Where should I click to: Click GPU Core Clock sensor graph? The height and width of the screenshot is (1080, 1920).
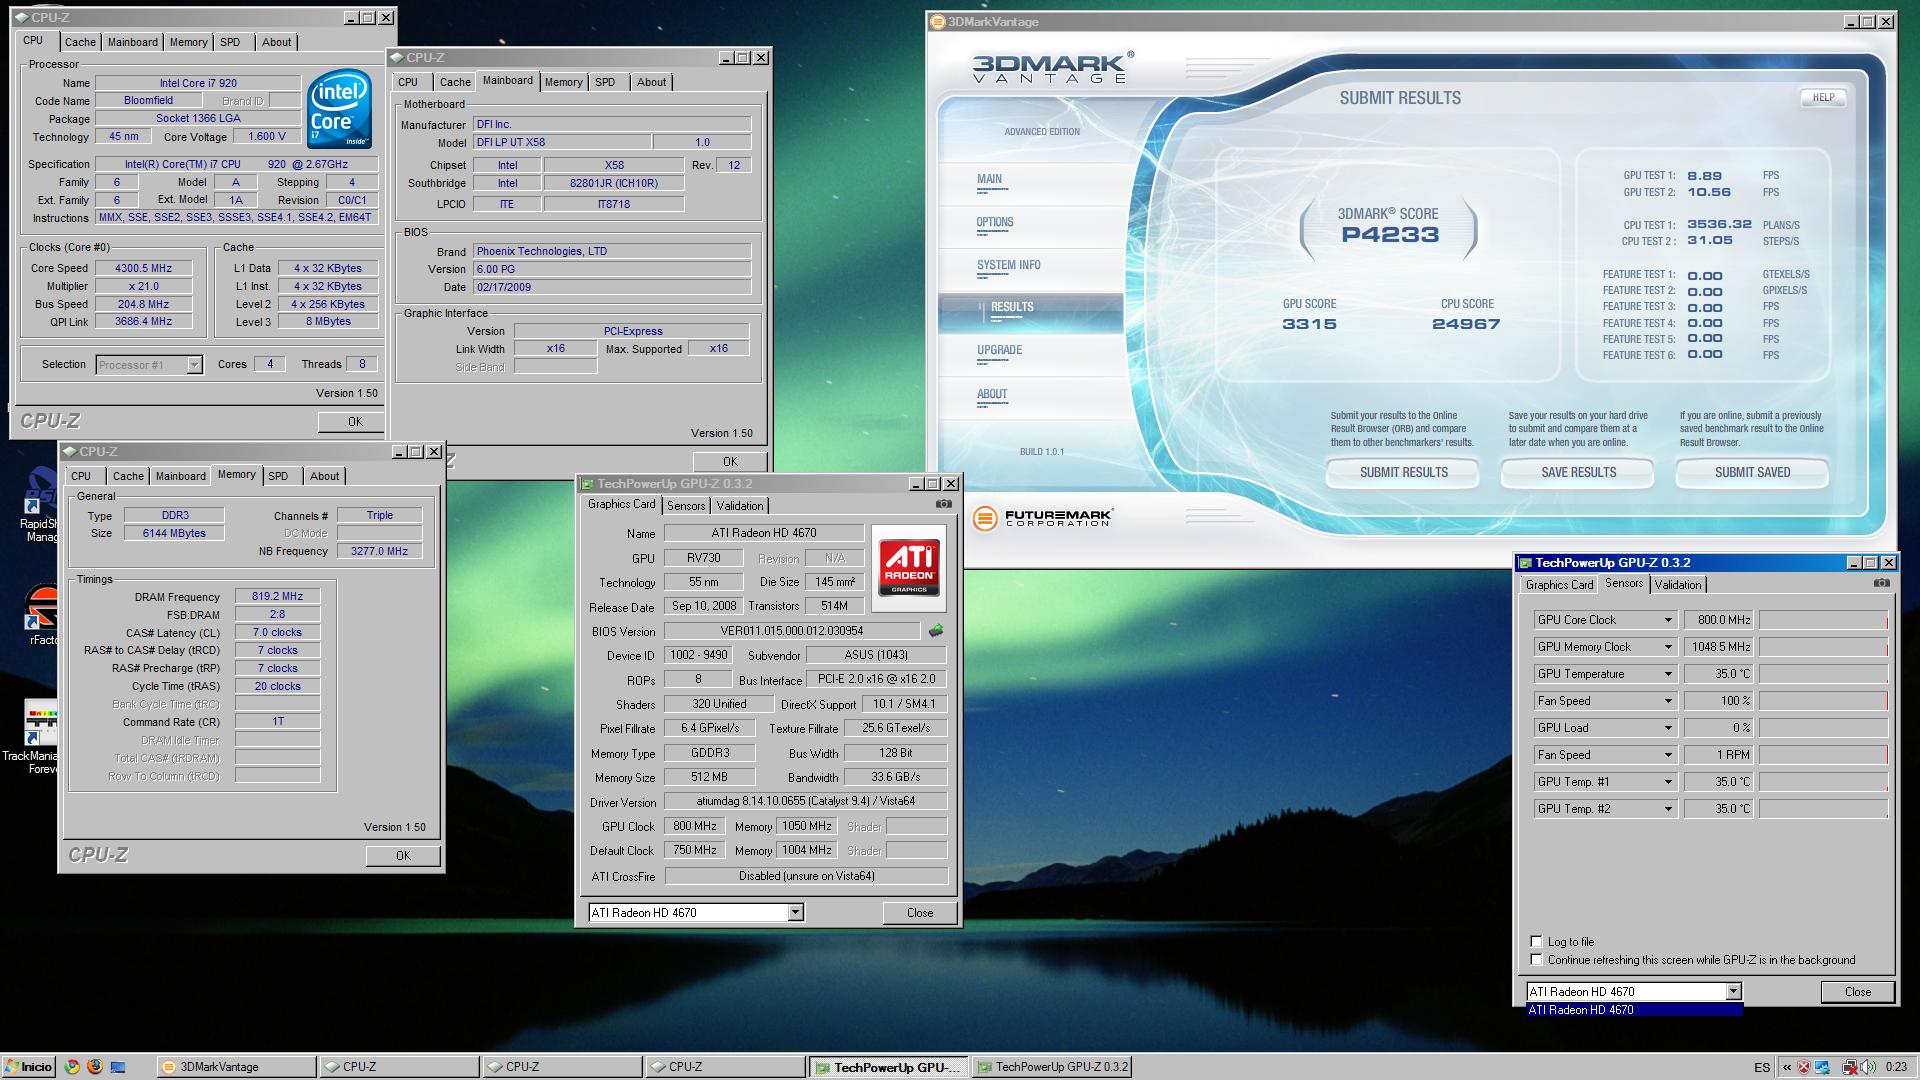click(1823, 620)
